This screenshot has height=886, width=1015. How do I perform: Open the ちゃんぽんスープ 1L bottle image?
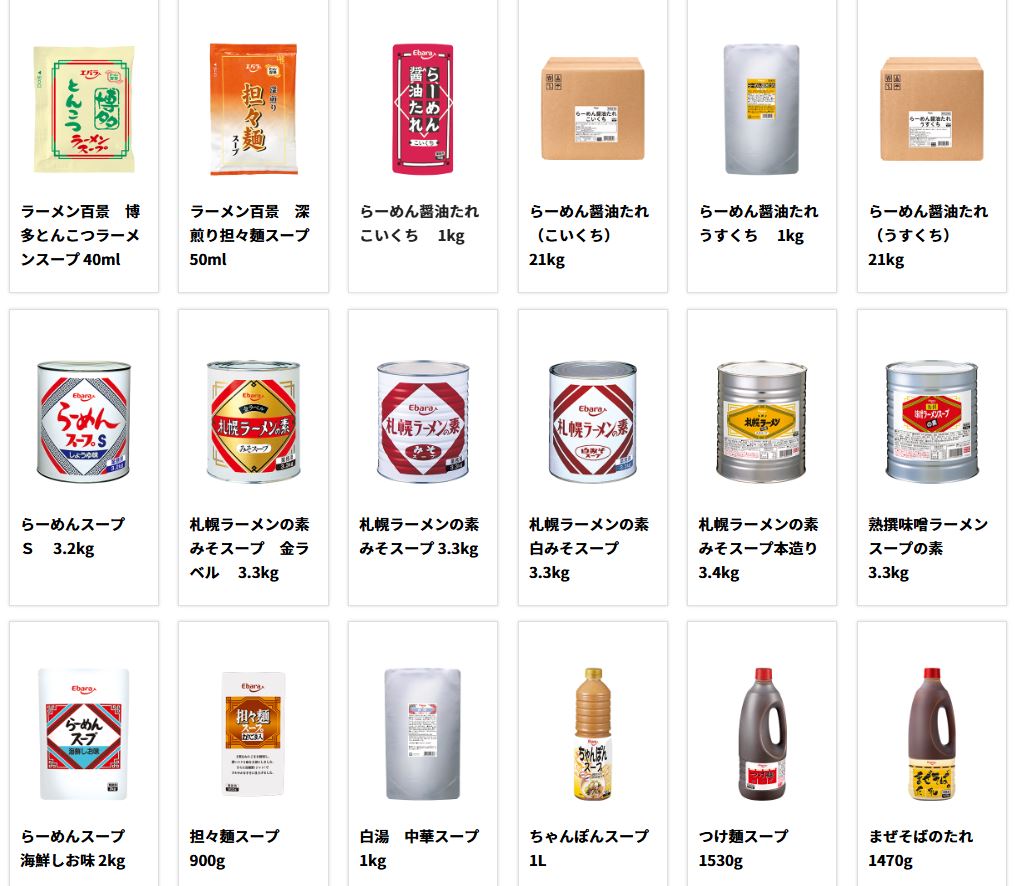[x=592, y=734]
